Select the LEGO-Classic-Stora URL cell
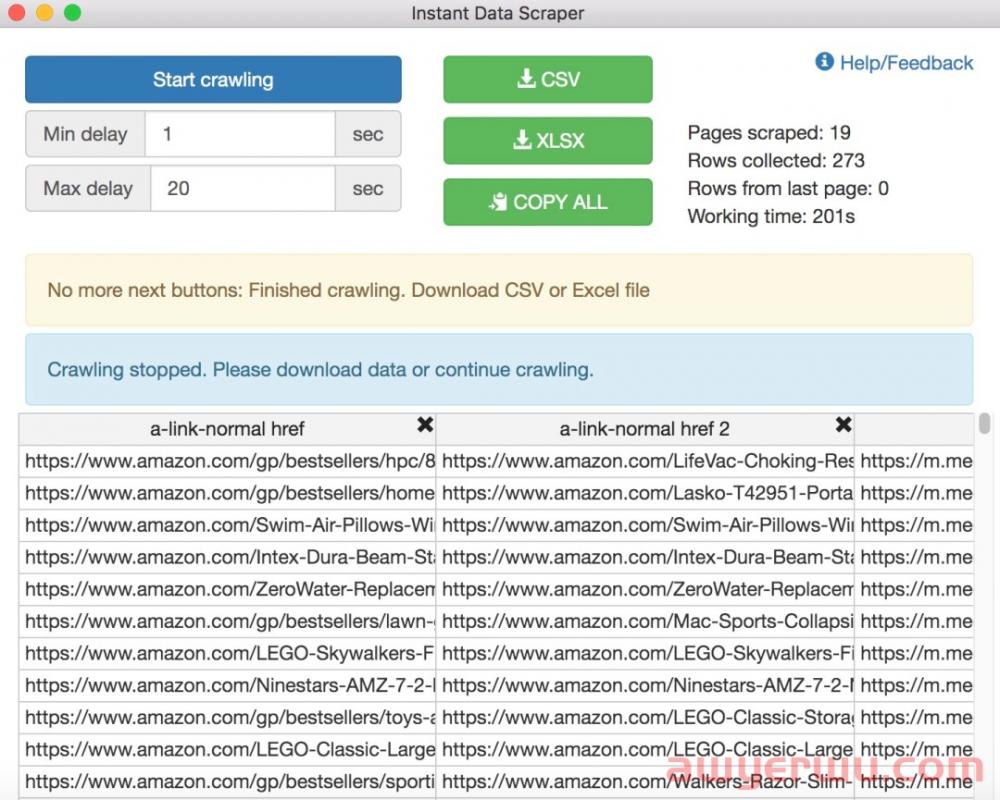Screen dimensions: 1000x800 click(645, 717)
